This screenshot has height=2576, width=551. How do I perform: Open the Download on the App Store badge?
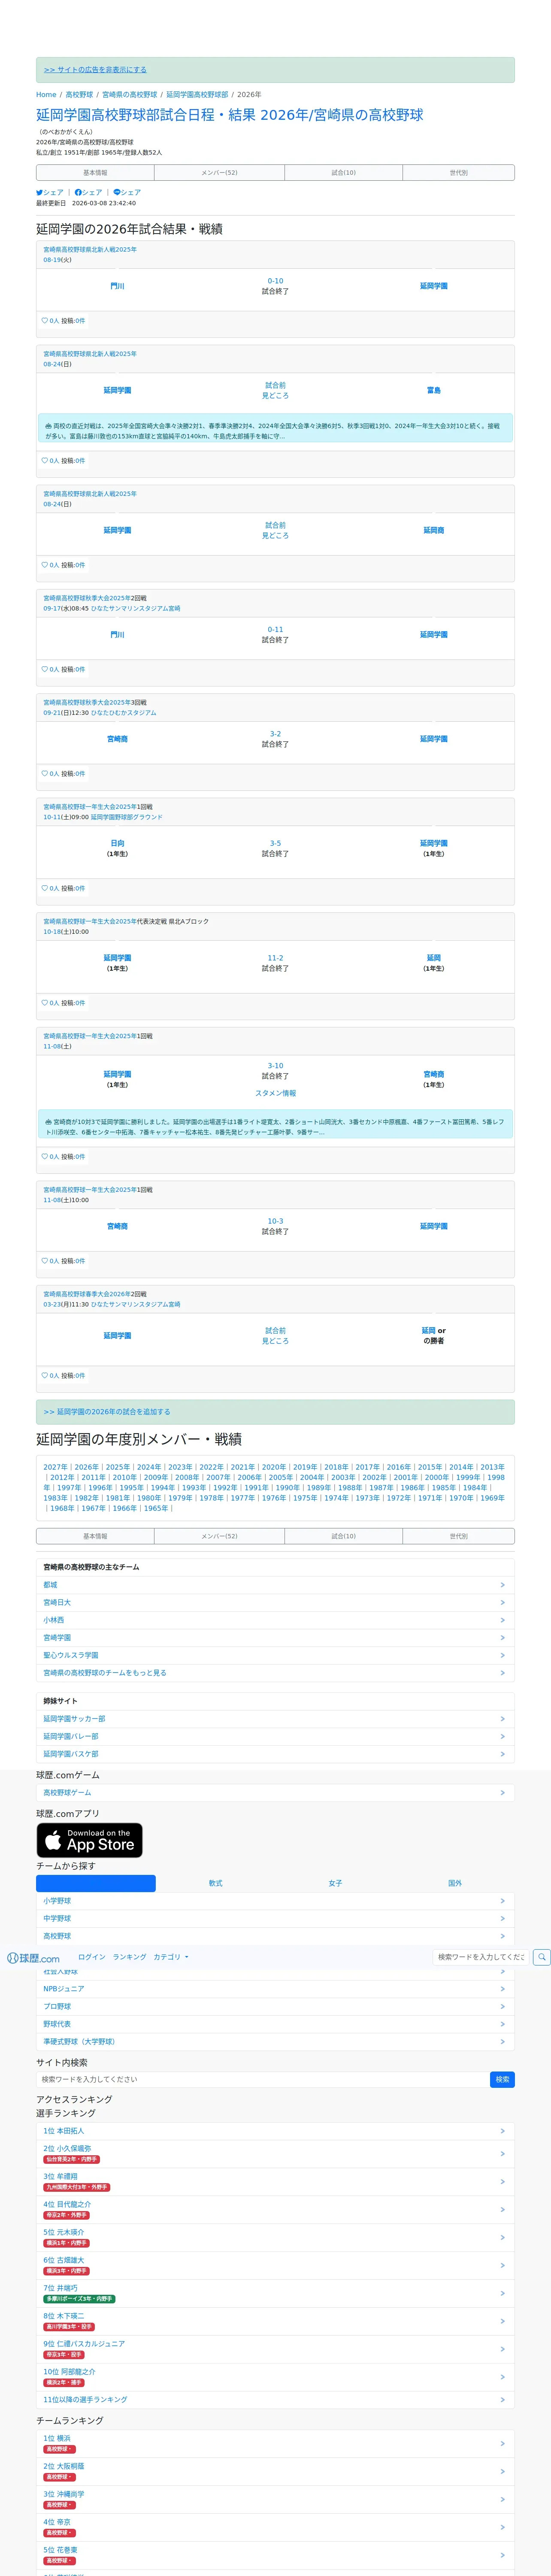89,1840
